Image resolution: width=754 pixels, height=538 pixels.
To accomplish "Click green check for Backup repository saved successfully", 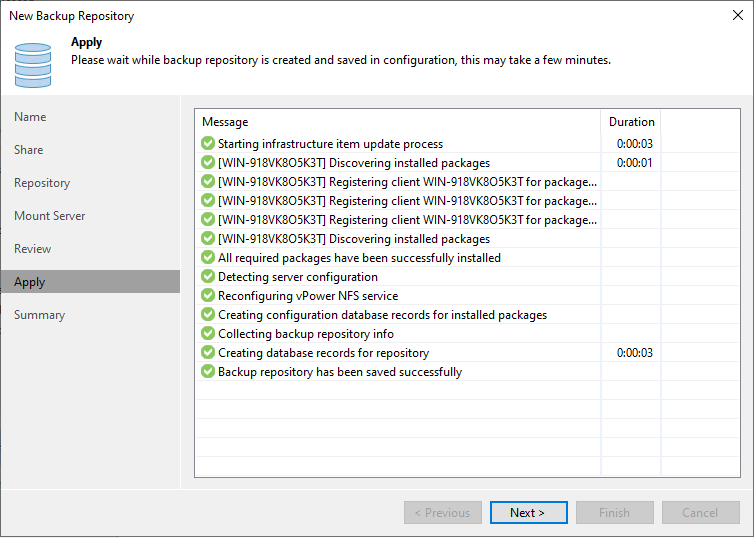I will [x=208, y=371].
